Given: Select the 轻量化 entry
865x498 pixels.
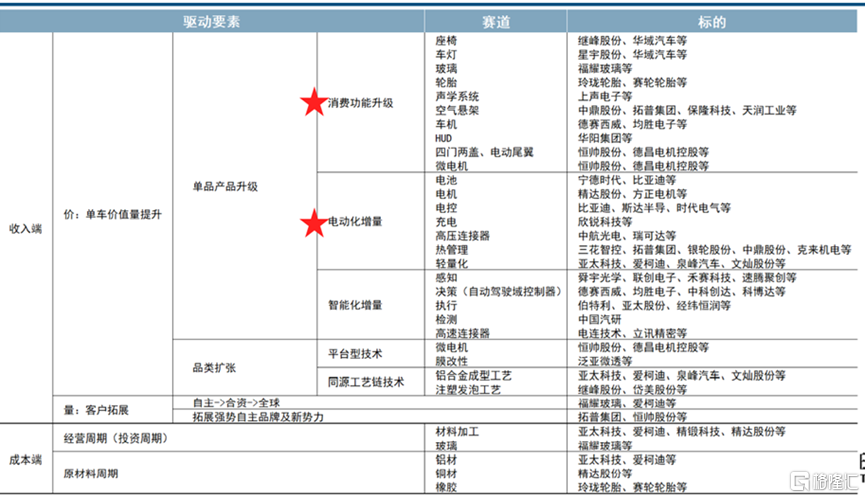Looking at the screenshot, I should pos(451,264).
